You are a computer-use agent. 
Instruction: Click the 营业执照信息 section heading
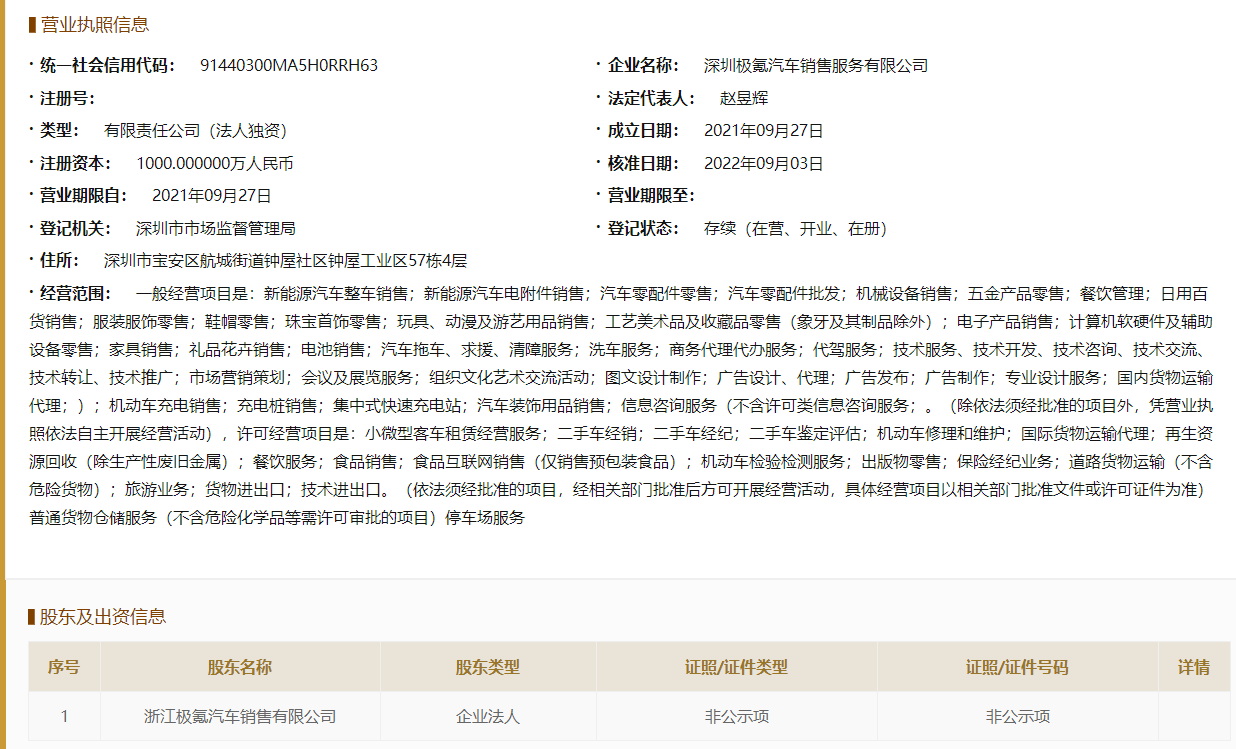coord(95,25)
